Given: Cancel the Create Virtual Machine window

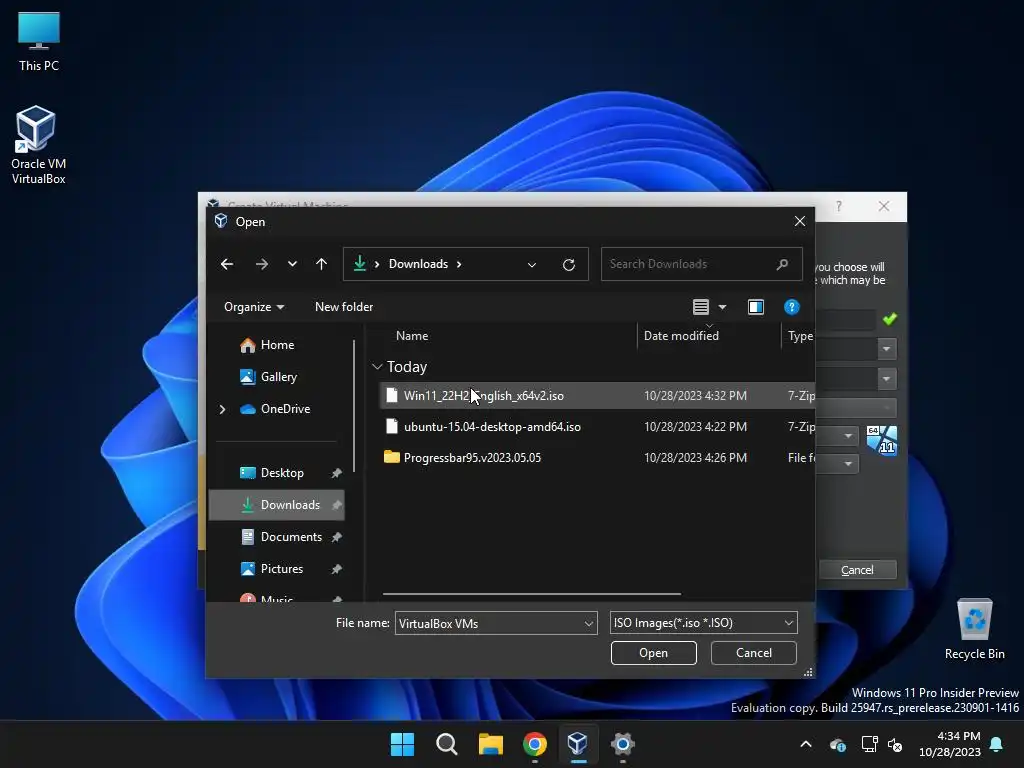Looking at the screenshot, I should tap(857, 570).
